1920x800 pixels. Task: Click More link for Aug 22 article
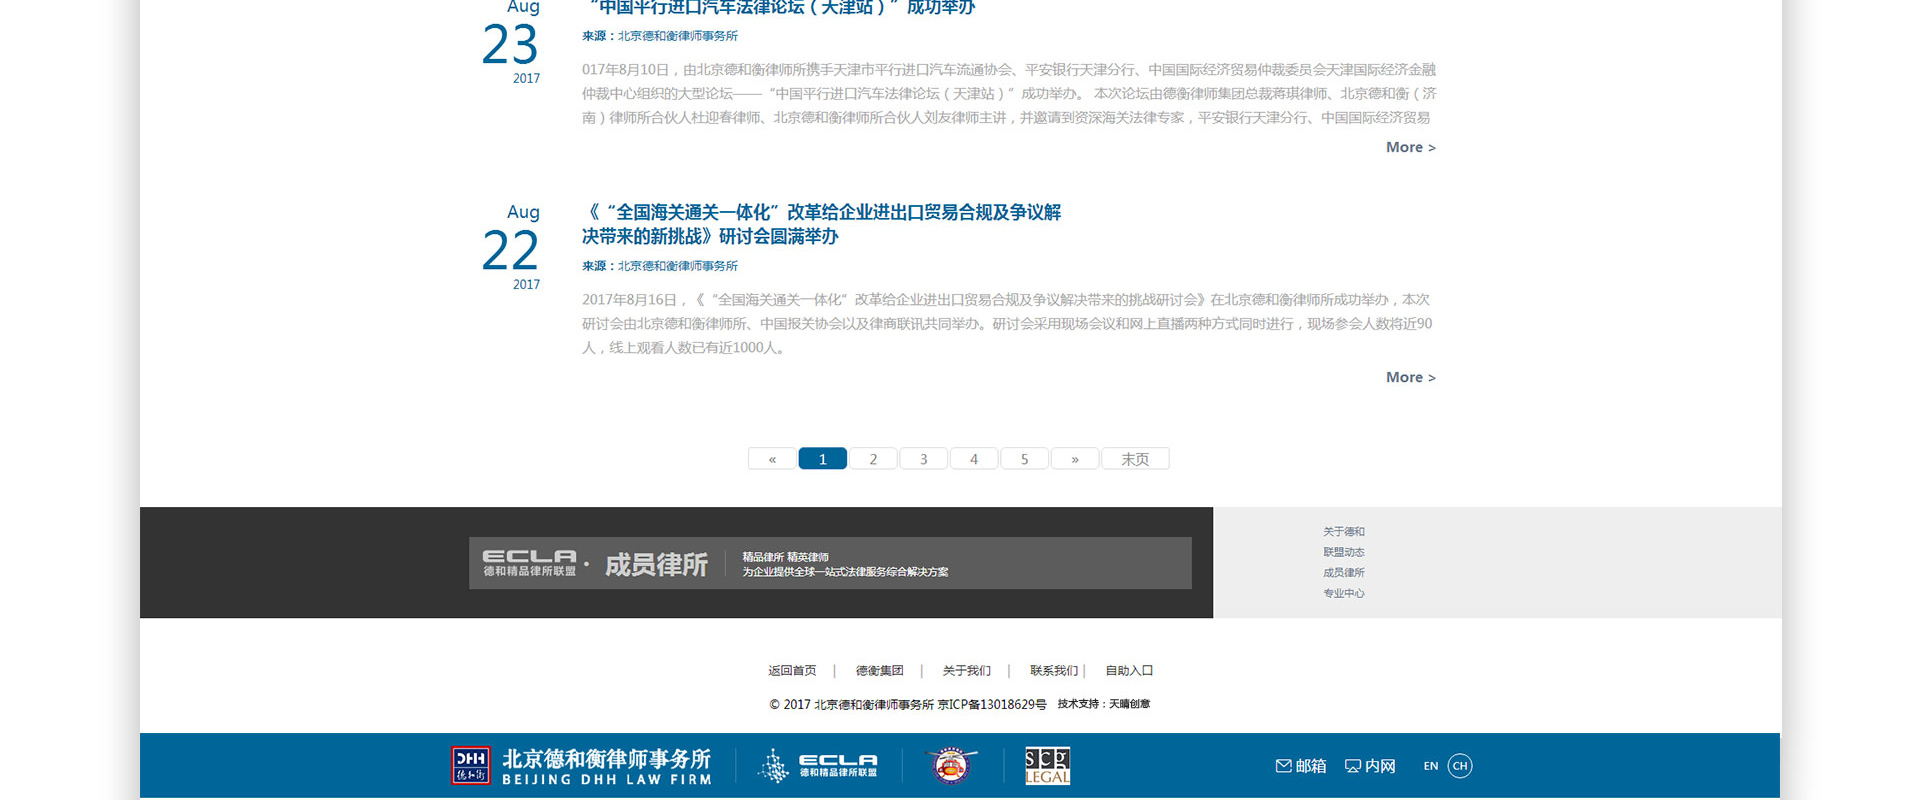1410,377
